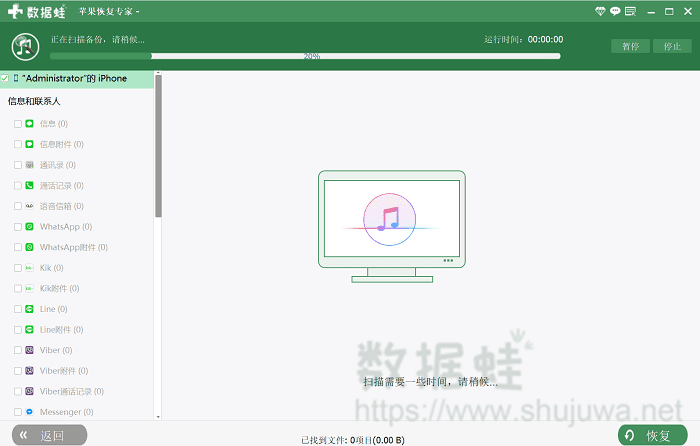Click the Kik附件 (0) icon

tap(29, 288)
